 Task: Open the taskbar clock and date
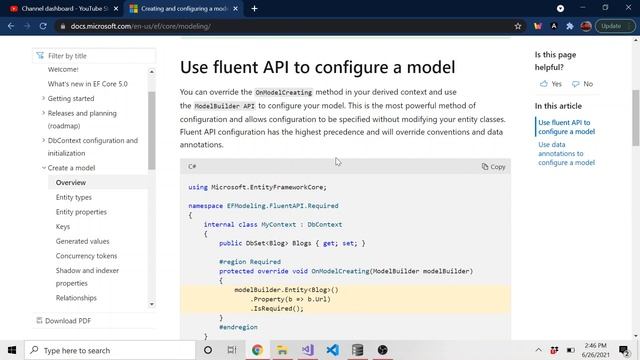pos(596,350)
